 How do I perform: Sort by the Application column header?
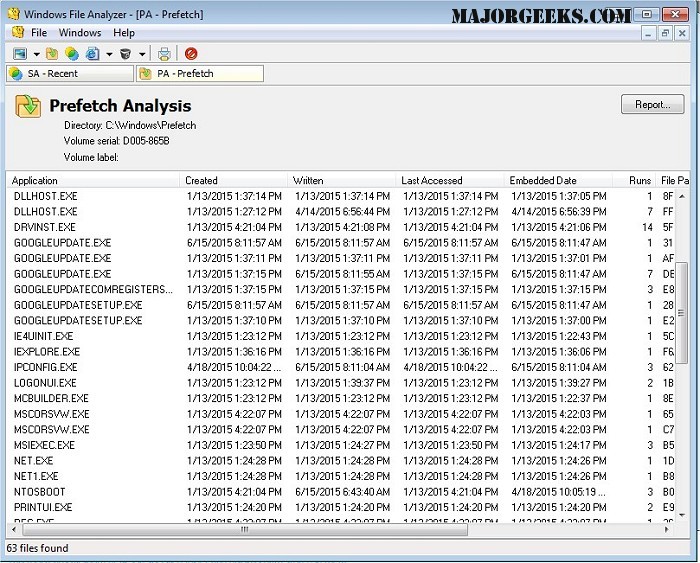93,180
